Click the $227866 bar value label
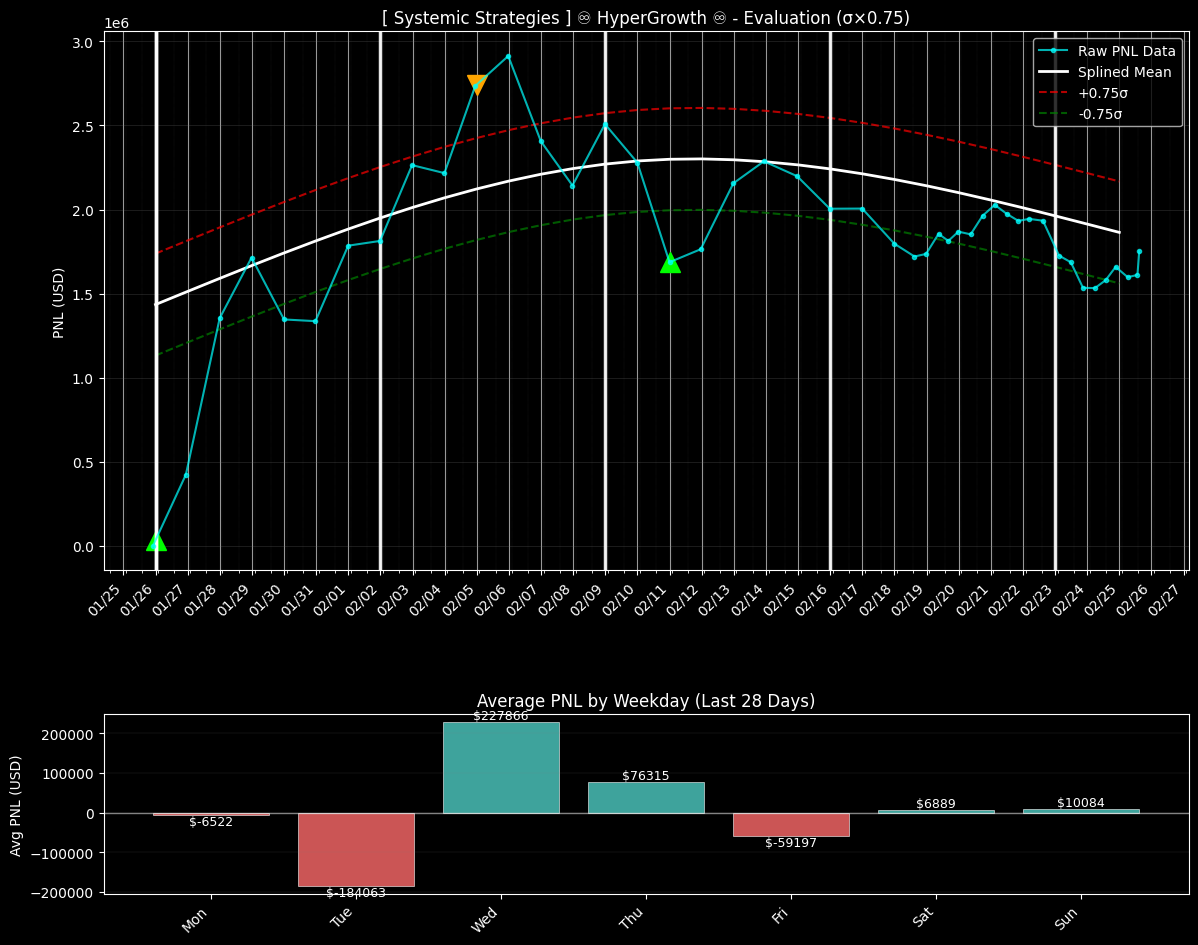This screenshot has width=1198, height=945. 501,716
